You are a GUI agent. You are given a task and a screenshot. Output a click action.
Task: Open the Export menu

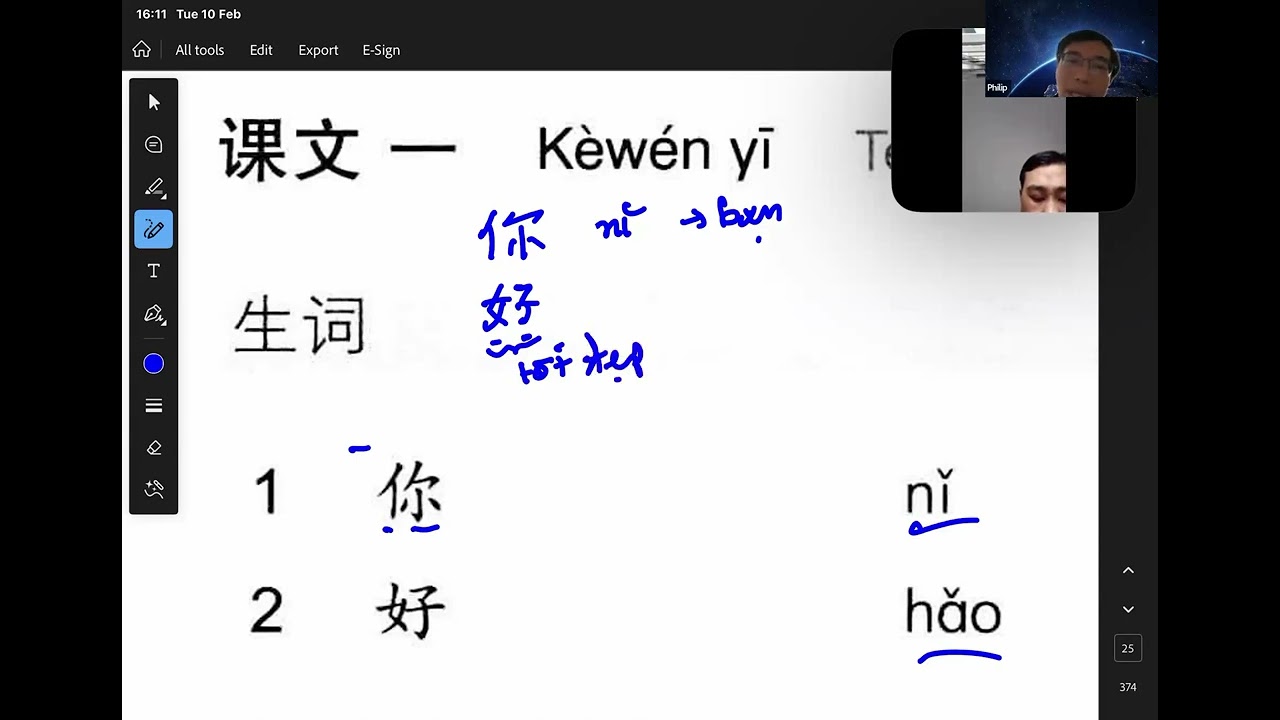click(318, 50)
